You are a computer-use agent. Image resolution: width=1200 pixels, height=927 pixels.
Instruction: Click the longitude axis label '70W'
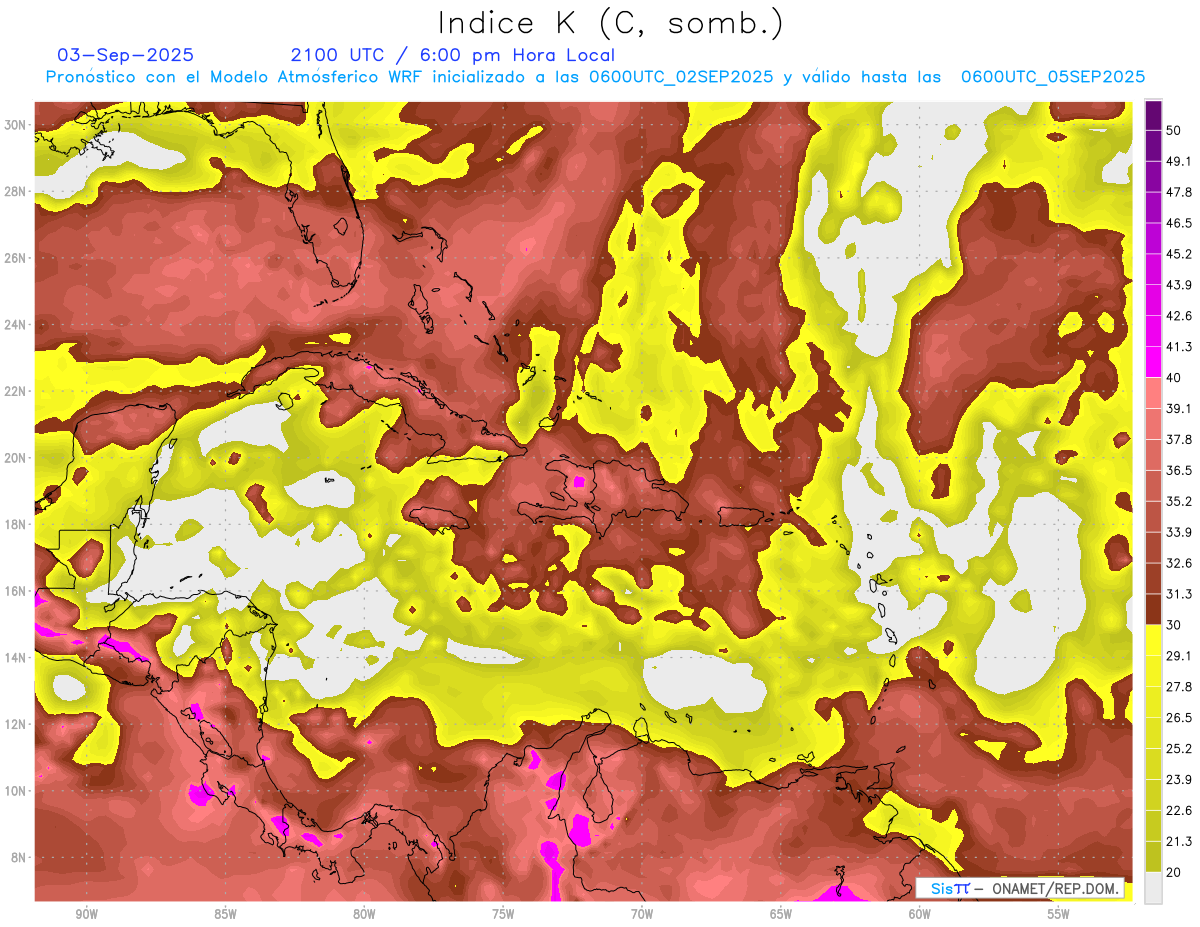[x=642, y=914]
